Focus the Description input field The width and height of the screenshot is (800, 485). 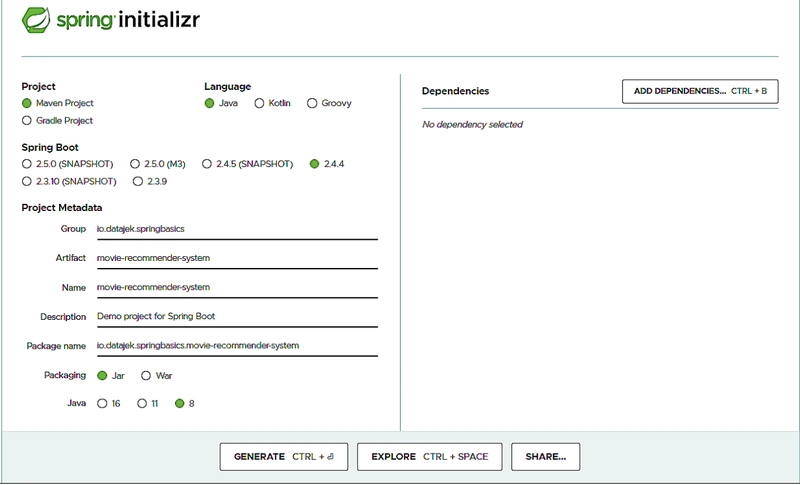pyautogui.click(x=236, y=317)
